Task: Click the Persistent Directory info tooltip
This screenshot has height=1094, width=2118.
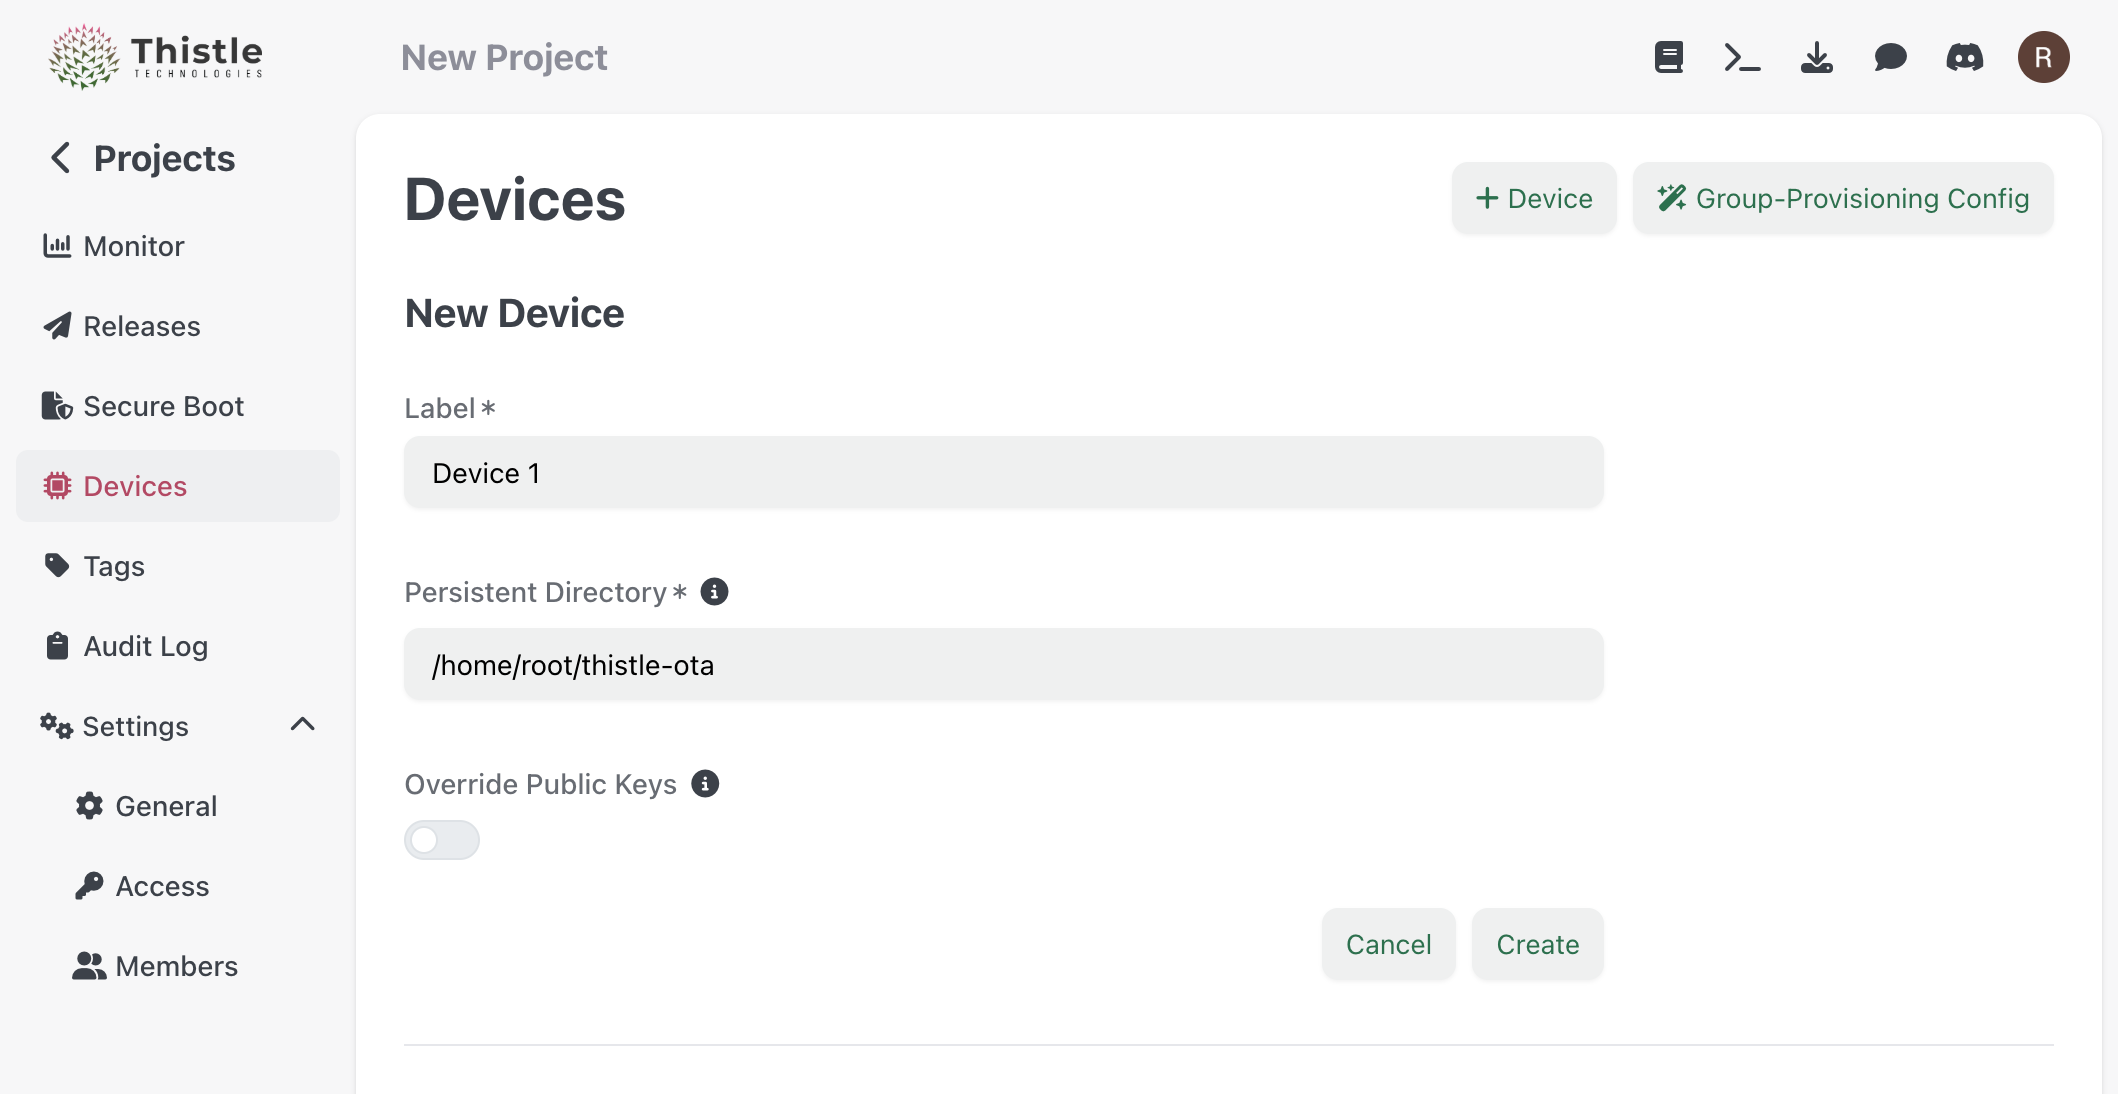Action: (x=713, y=591)
